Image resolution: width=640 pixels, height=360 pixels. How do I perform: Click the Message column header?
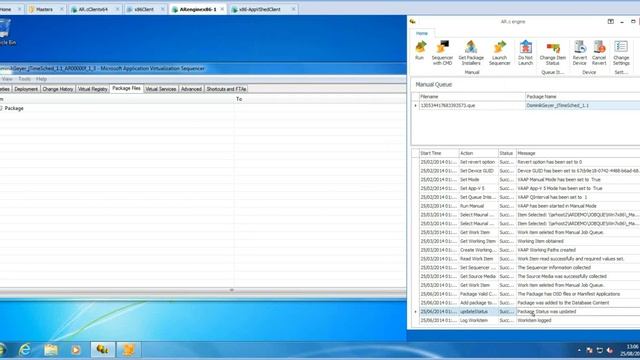tap(578, 153)
